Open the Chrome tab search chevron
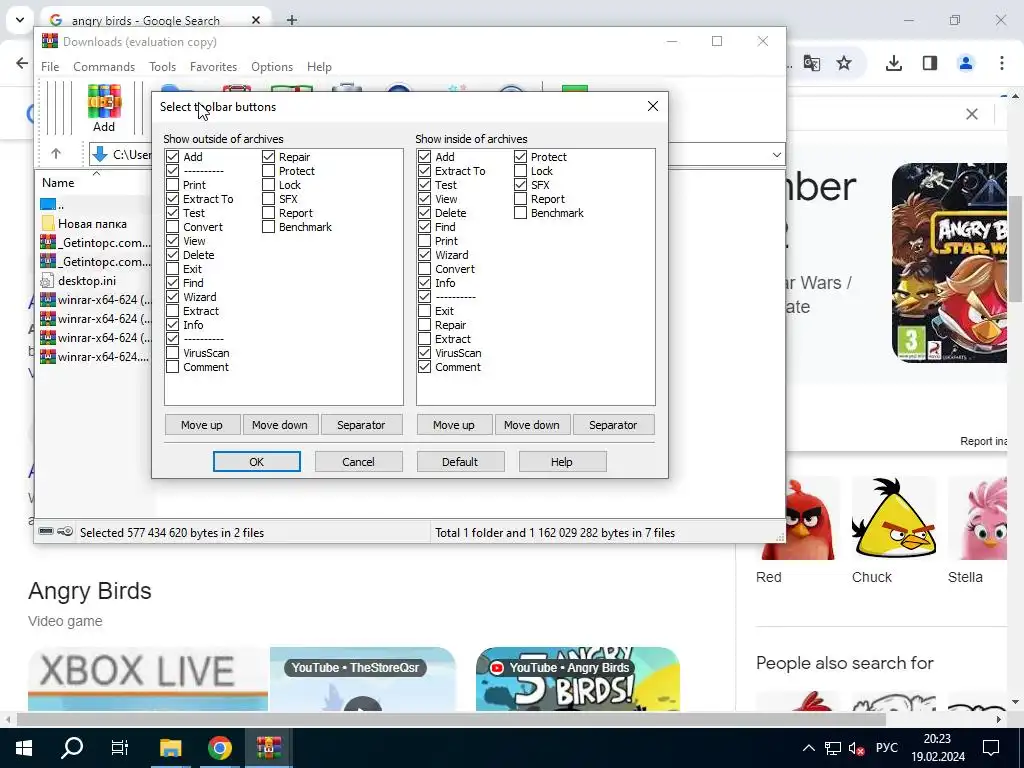Image resolution: width=1024 pixels, height=768 pixels. [x=20, y=20]
